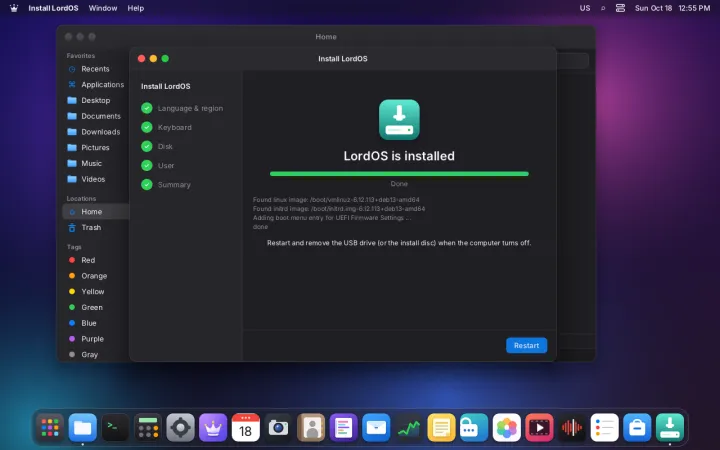720x450 pixels.
Task: Open the Window menu
Action: 103,8
